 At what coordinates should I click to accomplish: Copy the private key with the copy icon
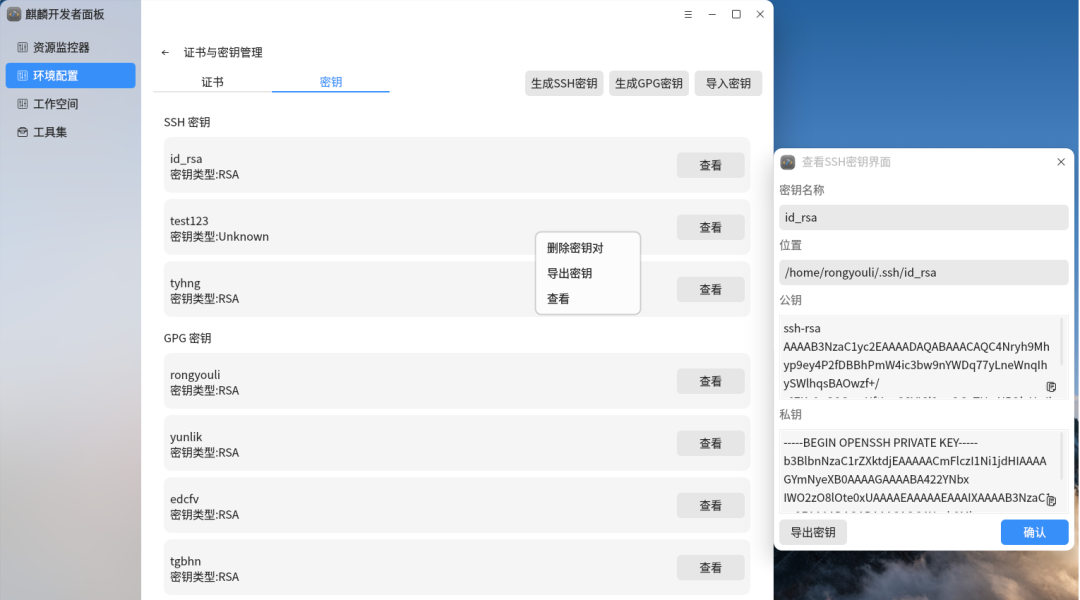tap(1051, 500)
